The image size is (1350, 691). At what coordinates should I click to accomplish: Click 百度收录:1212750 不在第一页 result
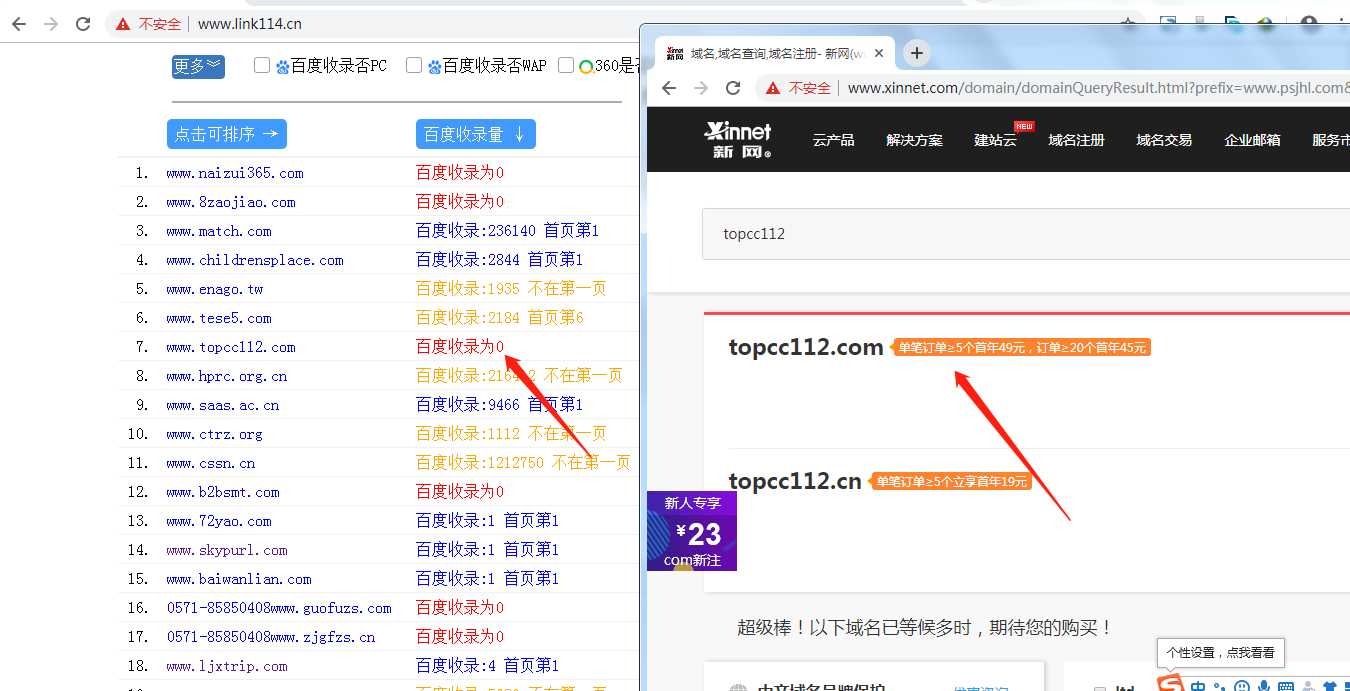523,463
